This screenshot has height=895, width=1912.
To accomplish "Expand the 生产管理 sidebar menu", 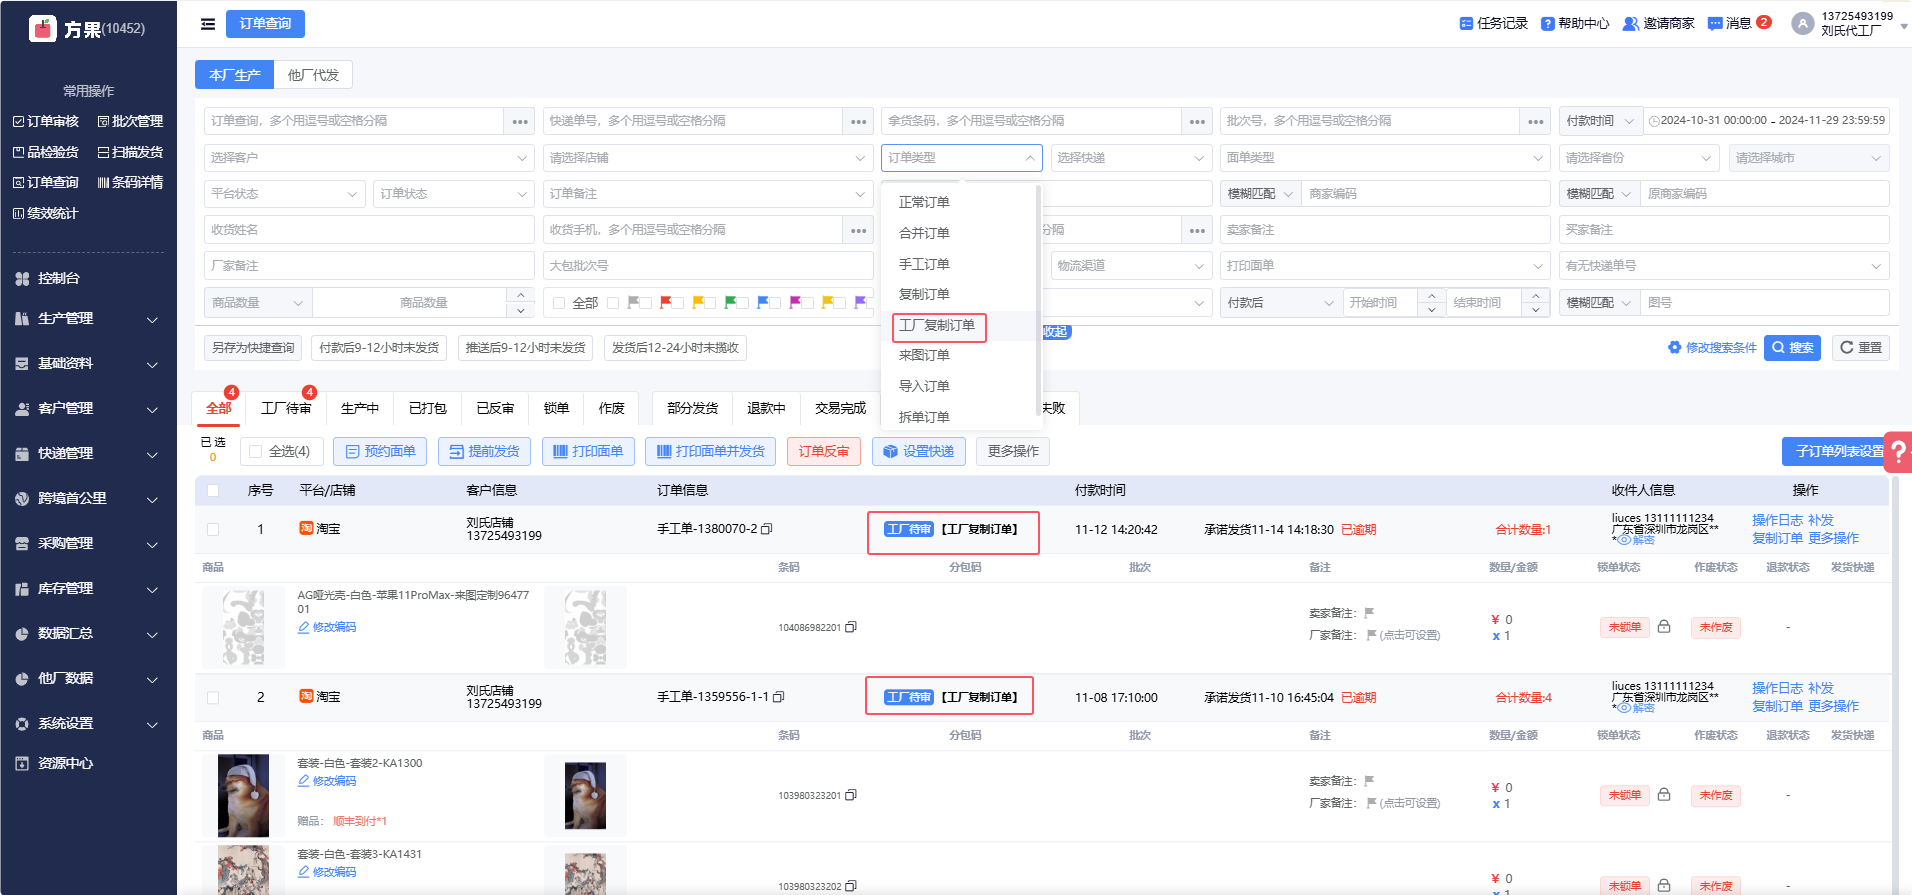I will 88,319.
